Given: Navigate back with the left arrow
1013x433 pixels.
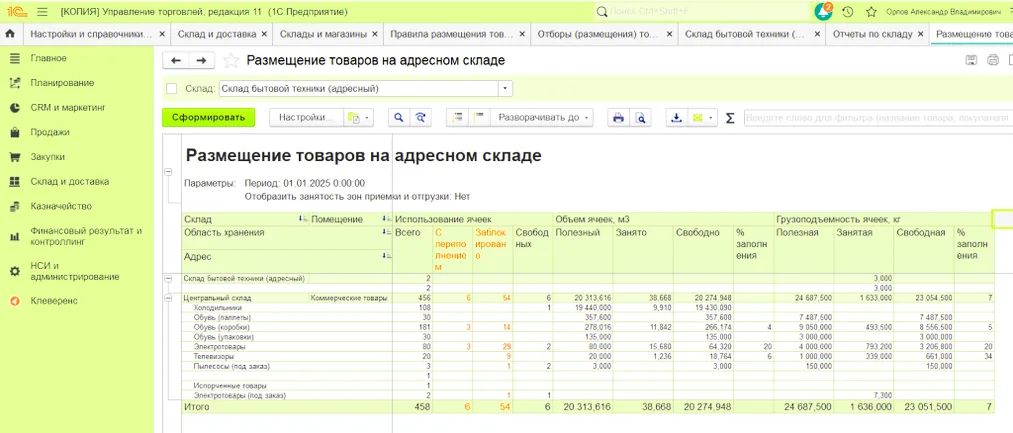Looking at the screenshot, I should [175, 60].
